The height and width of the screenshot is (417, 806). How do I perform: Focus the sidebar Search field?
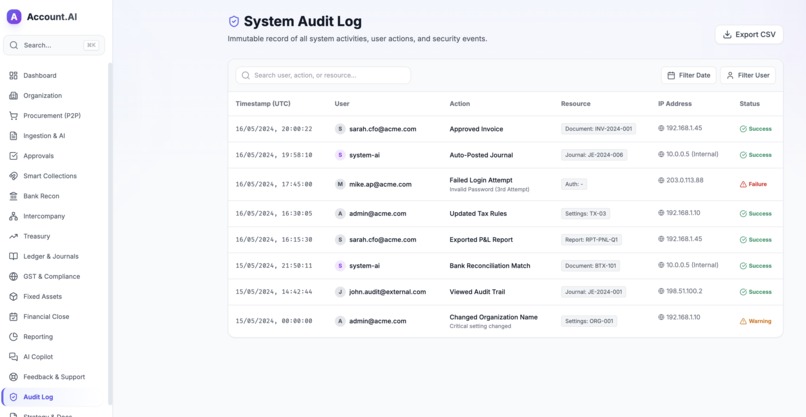click(54, 45)
